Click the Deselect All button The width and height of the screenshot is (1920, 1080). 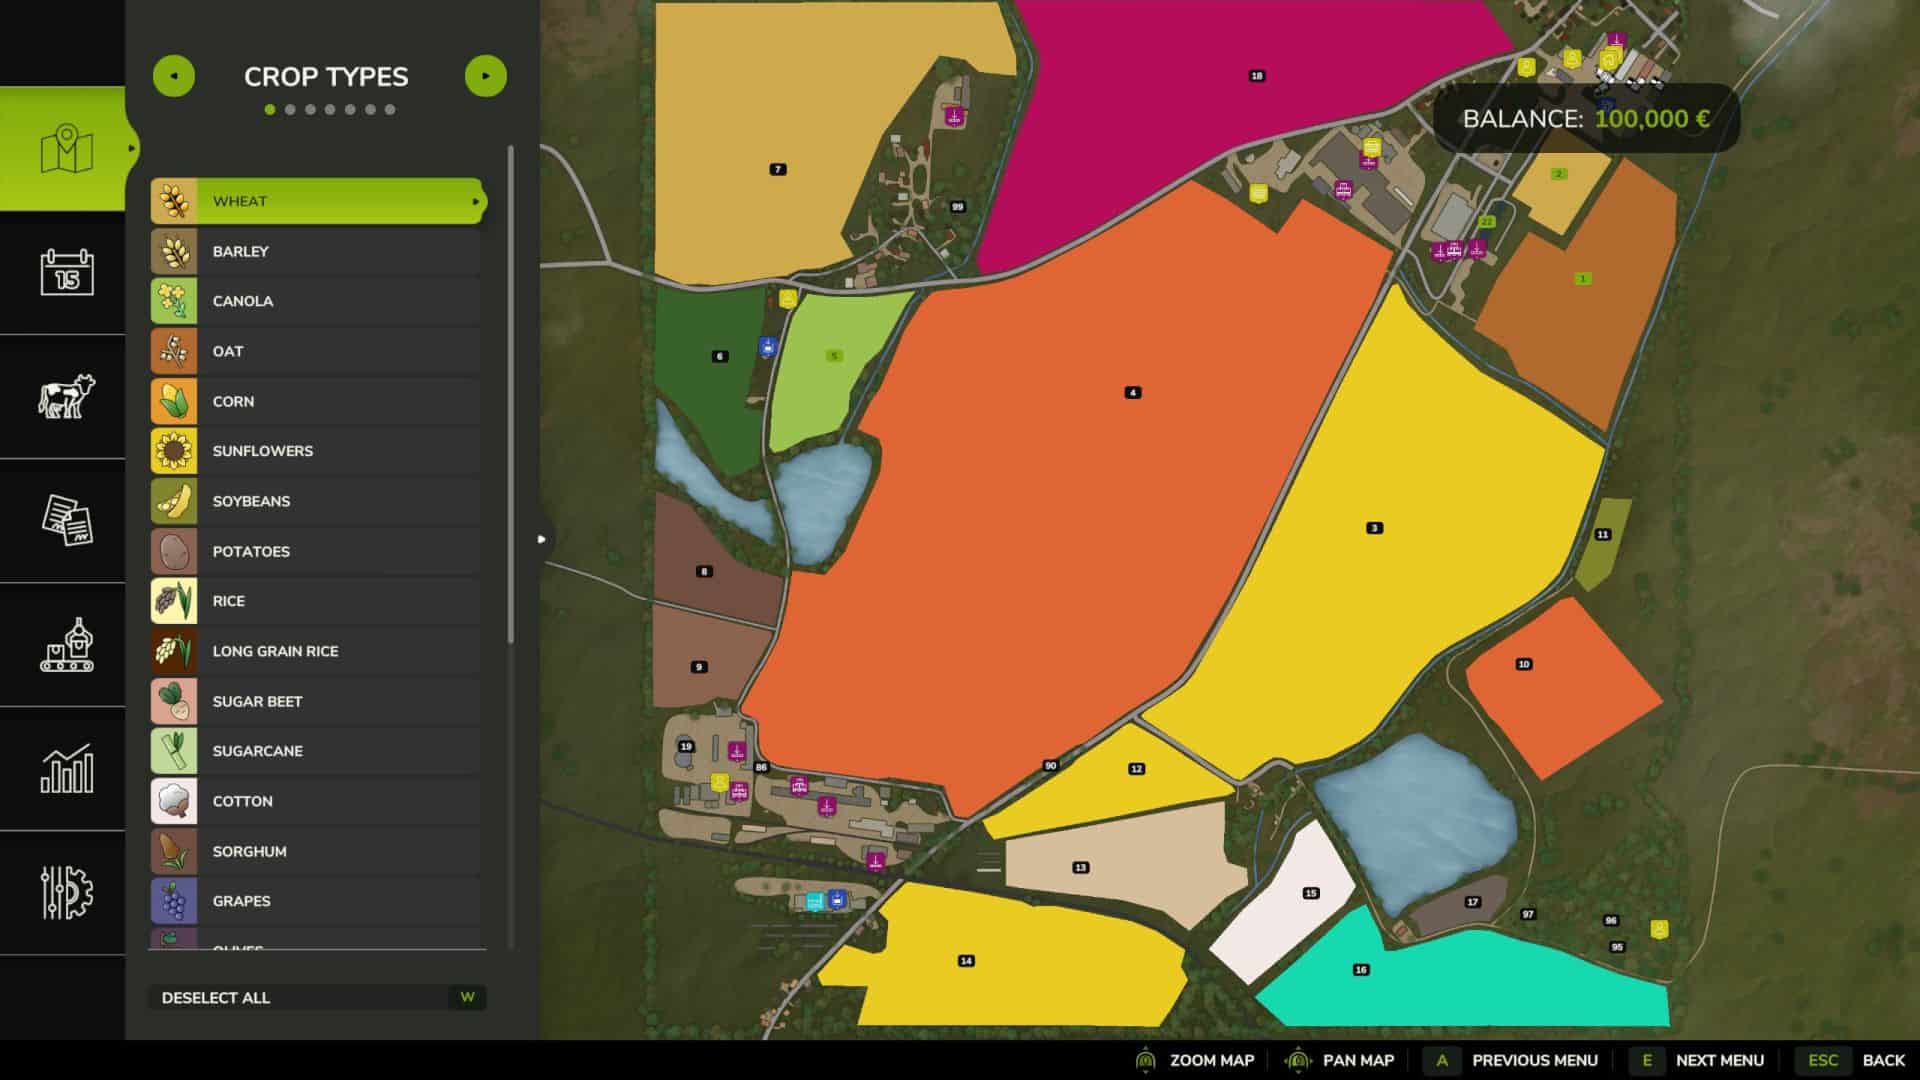(316, 997)
